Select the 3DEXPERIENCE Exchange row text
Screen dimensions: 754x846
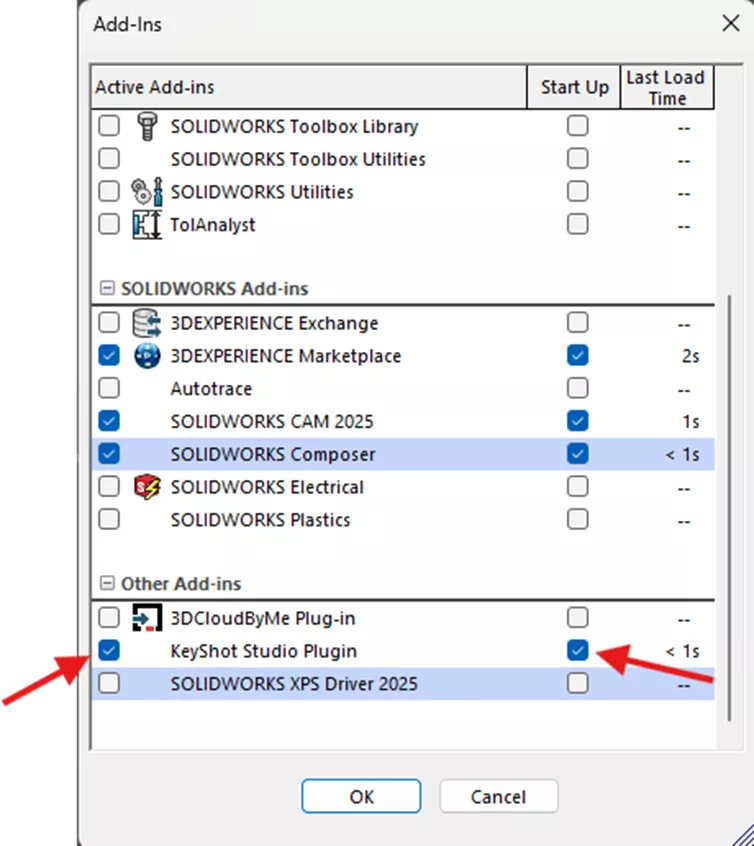(274, 323)
